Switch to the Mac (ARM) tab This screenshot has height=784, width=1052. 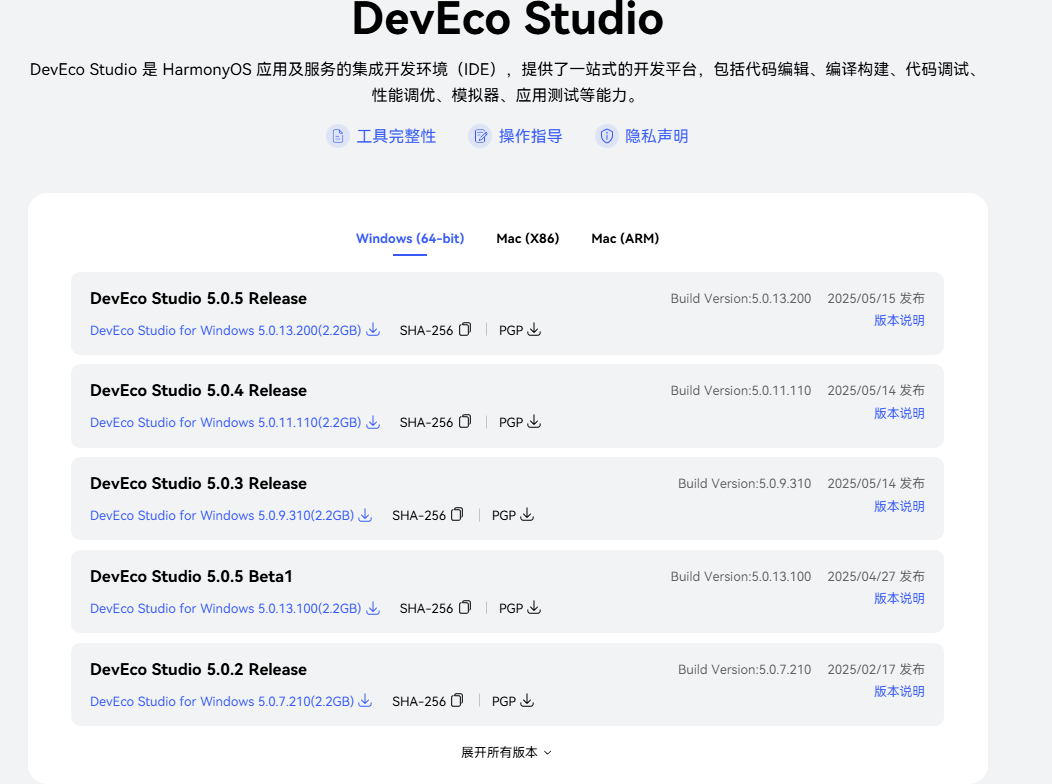(625, 238)
